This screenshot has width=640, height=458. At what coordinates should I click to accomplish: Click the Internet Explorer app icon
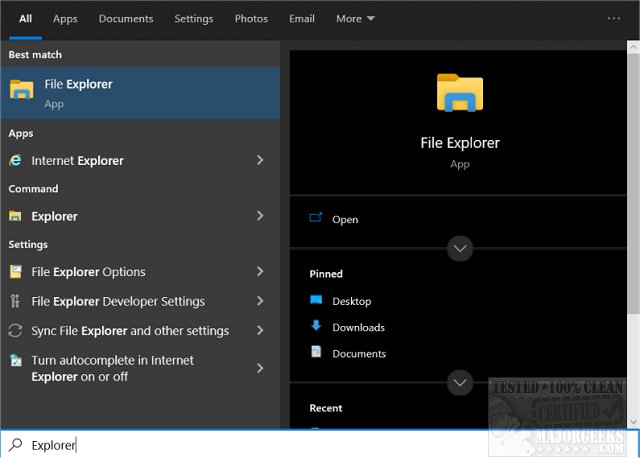tap(16, 161)
